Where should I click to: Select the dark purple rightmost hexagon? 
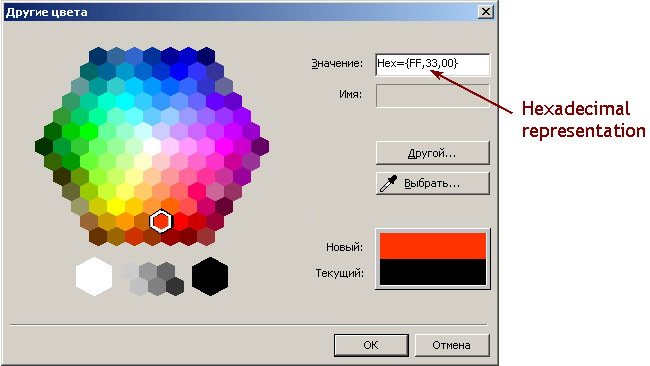(260, 147)
